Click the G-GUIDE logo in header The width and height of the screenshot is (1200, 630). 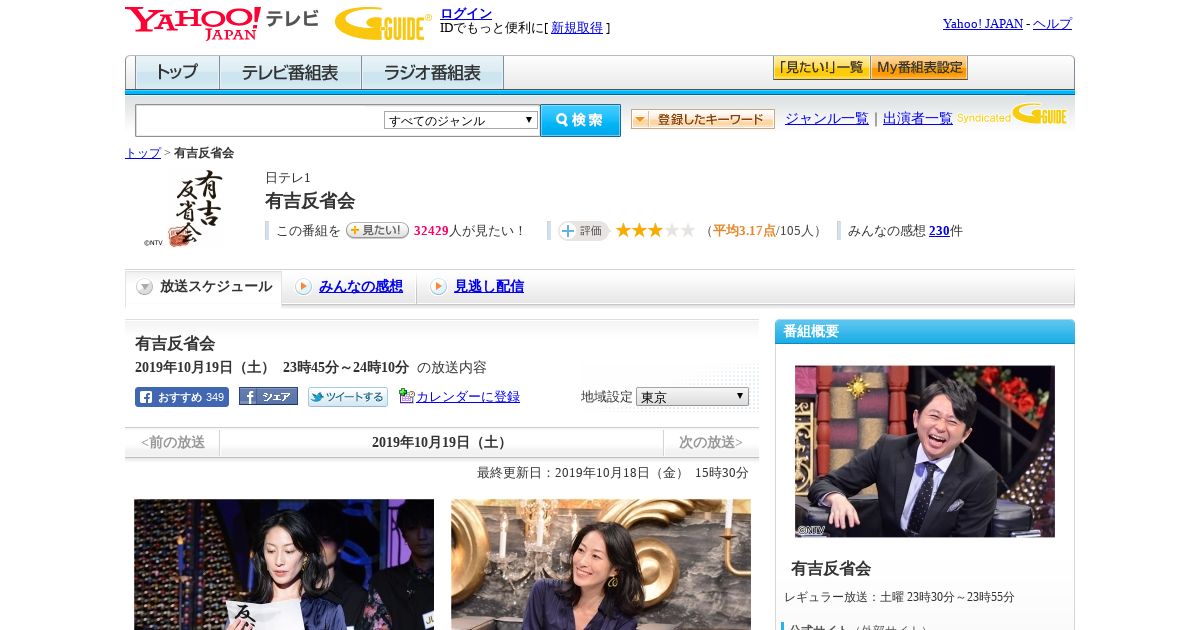click(x=383, y=23)
